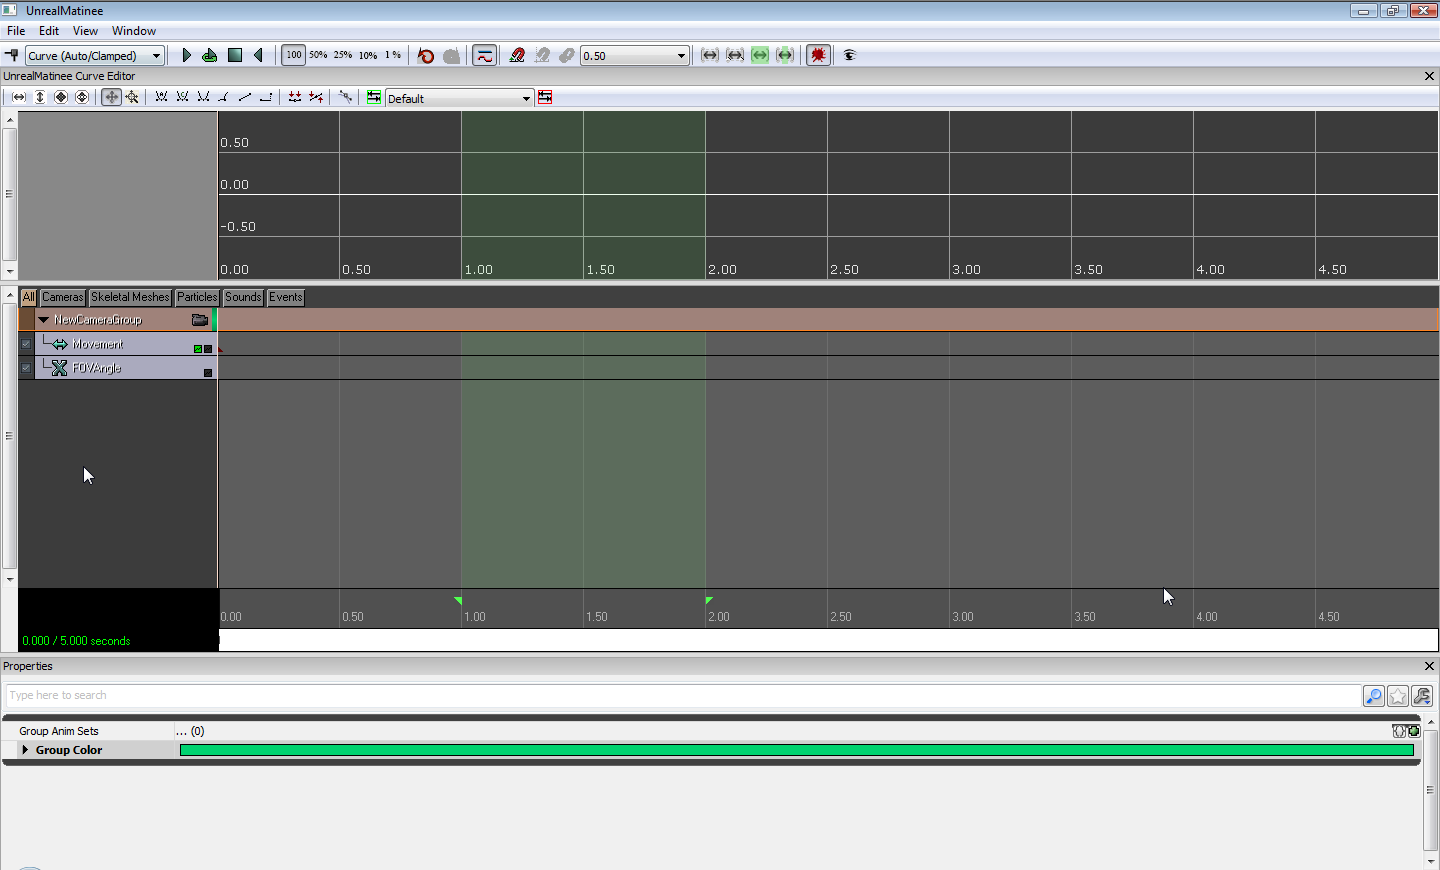The height and width of the screenshot is (870, 1440).
Task: Open the File menu
Action: pos(16,31)
